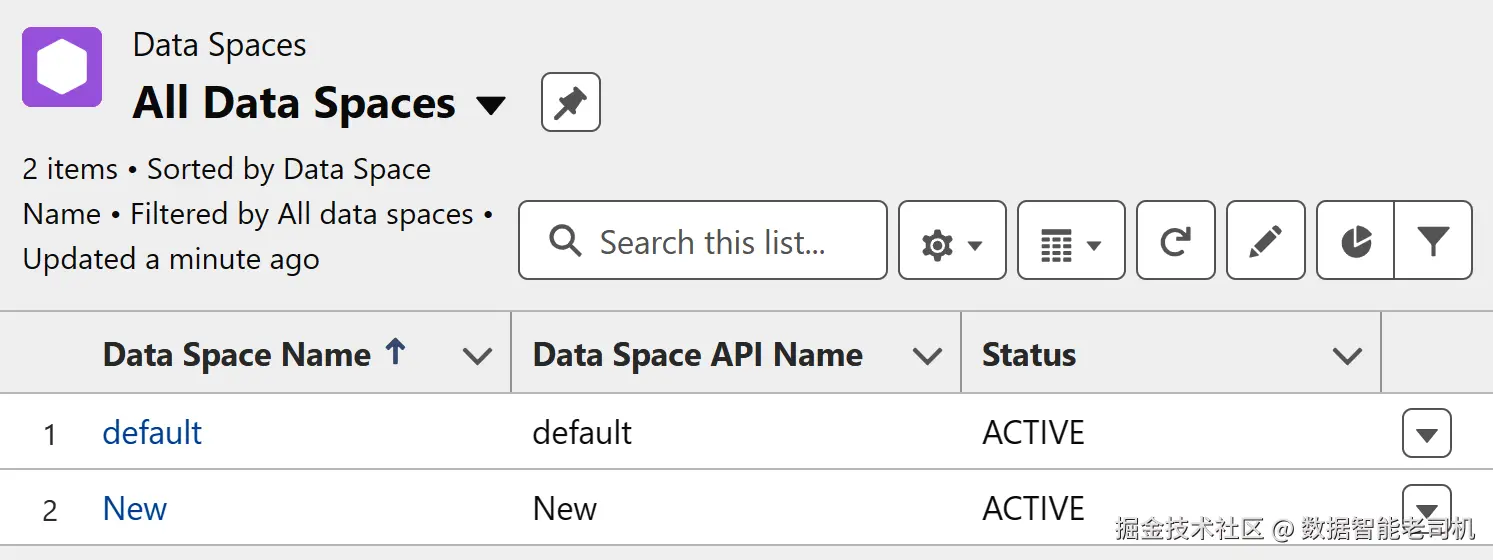
Task: Refresh the data spaces list
Action: click(1175, 241)
